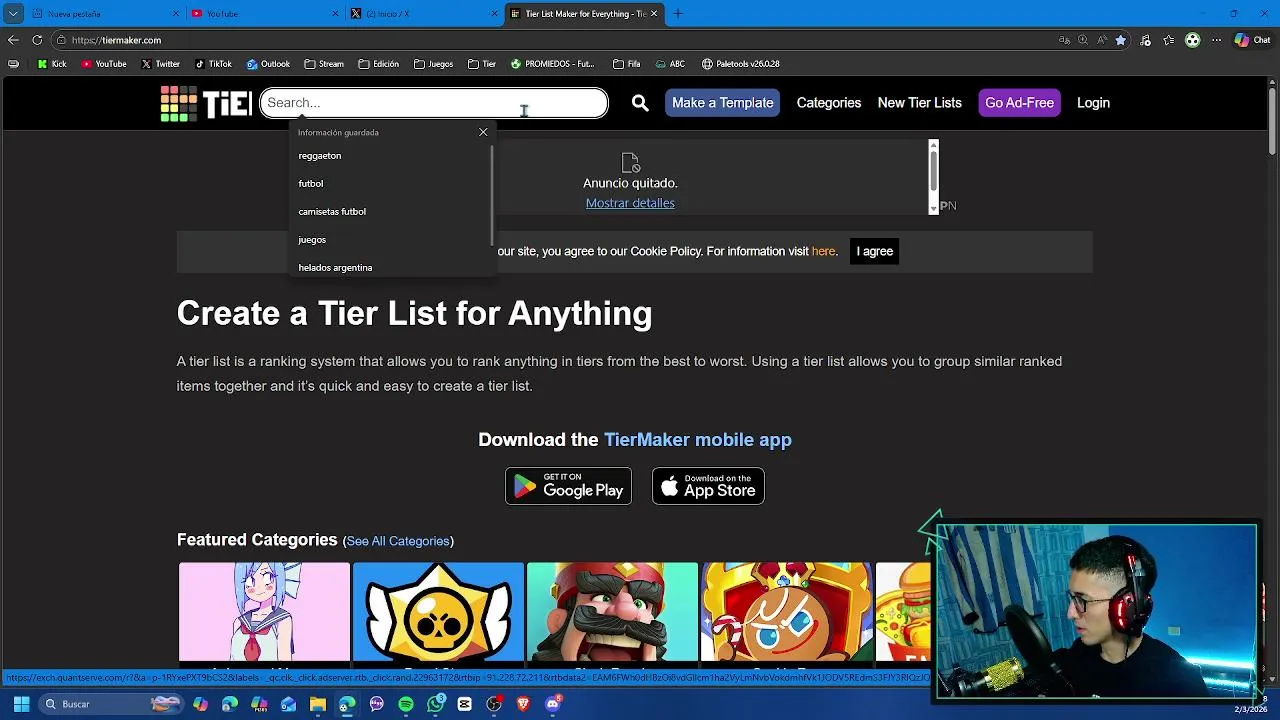The image size is (1280, 720).
Task: Open the PROMIEDOS bookmark
Action: [x=552, y=64]
